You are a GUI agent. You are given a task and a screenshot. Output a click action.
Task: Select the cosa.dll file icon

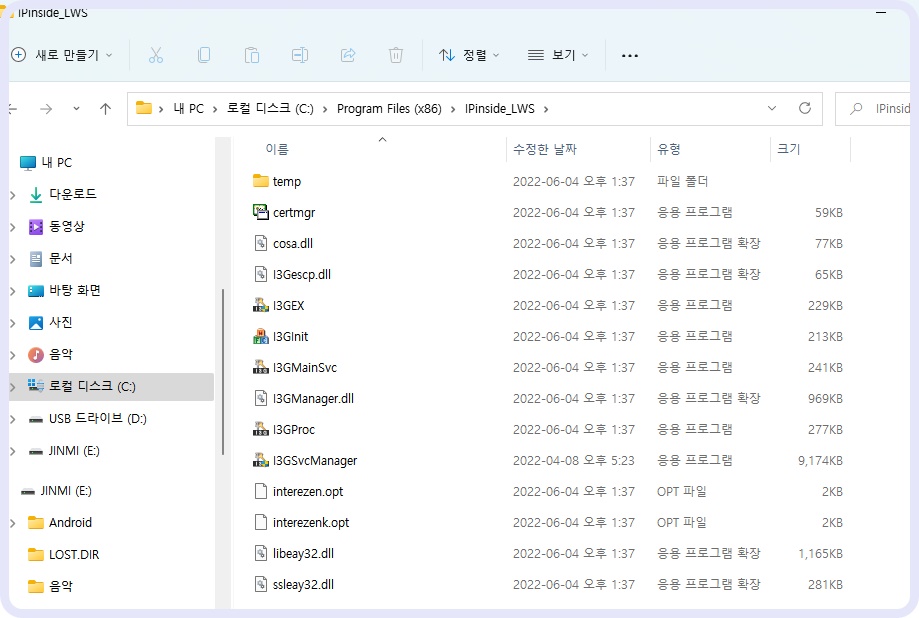point(261,243)
